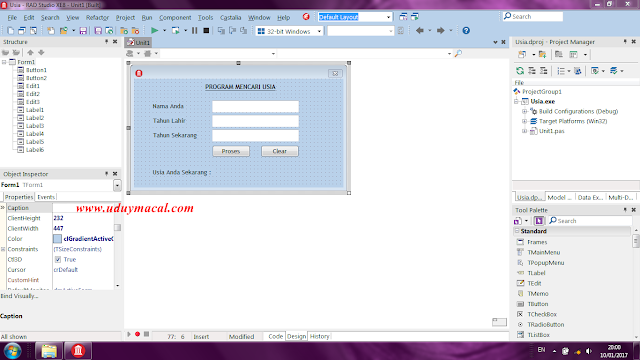Viewport: 640px width, 360px height.
Task: Expand Unit1.pas node
Action: tap(524, 131)
